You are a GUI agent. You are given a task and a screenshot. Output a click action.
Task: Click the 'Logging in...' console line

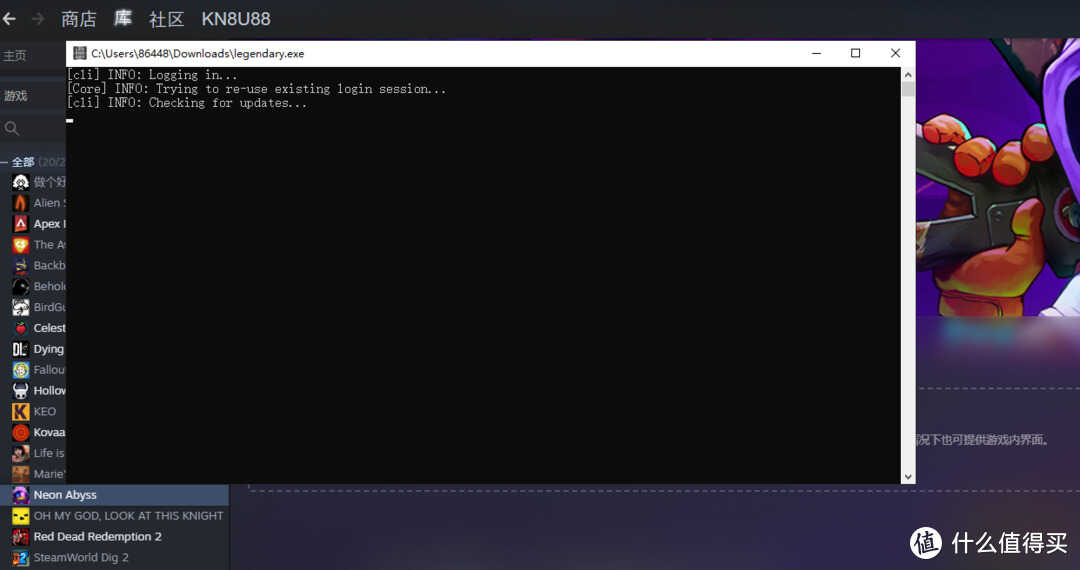pyautogui.click(x=152, y=75)
